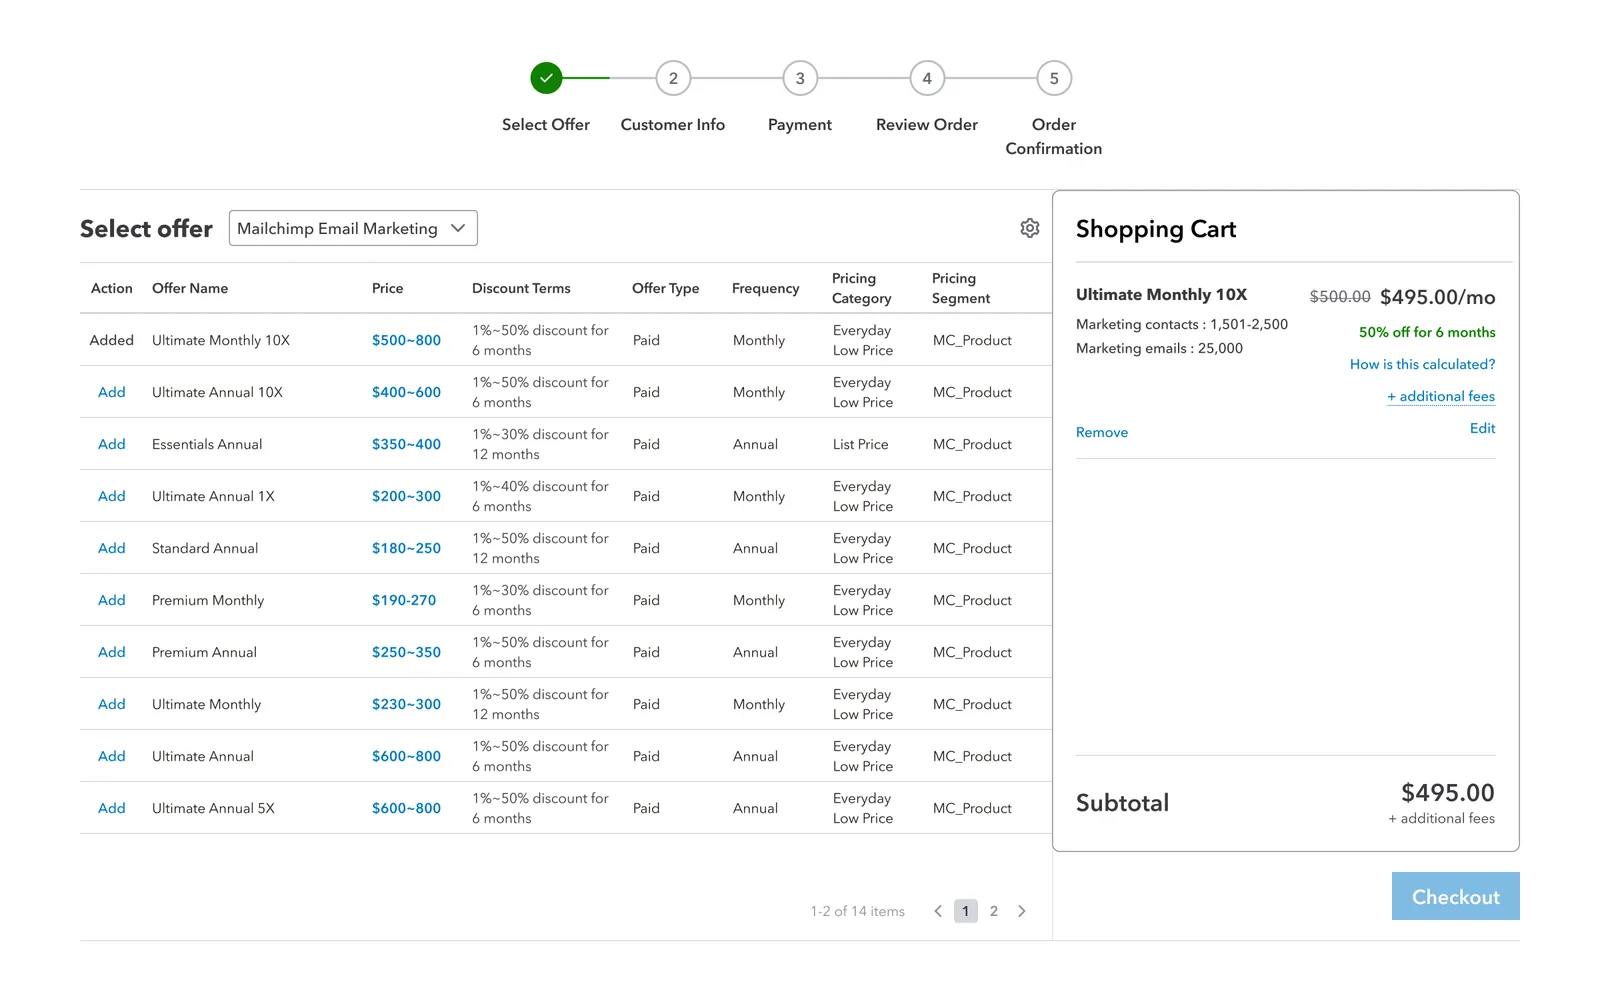Viewport: 1600px width, 1000px height.
Task: Jump to step 3 Payment
Action: (x=800, y=78)
